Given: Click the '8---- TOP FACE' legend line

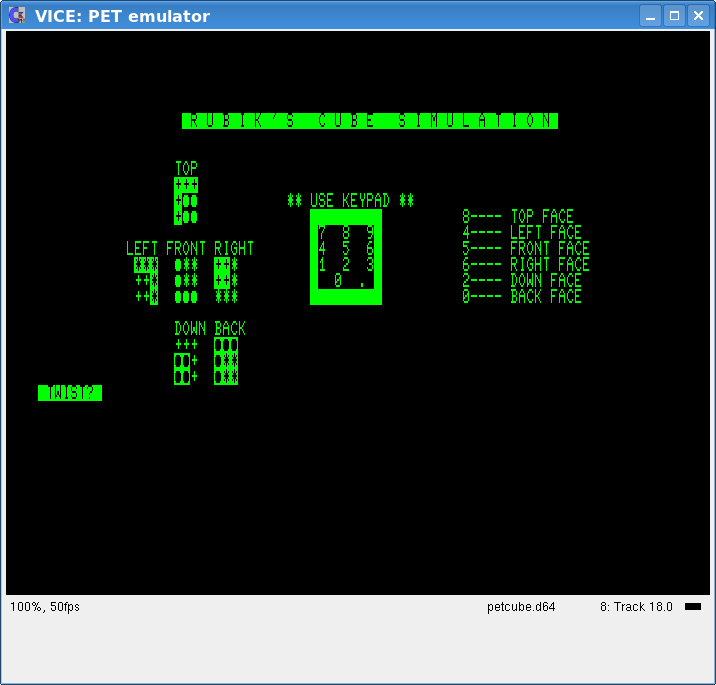Looking at the screenshot, I should [x=518, y=216].
